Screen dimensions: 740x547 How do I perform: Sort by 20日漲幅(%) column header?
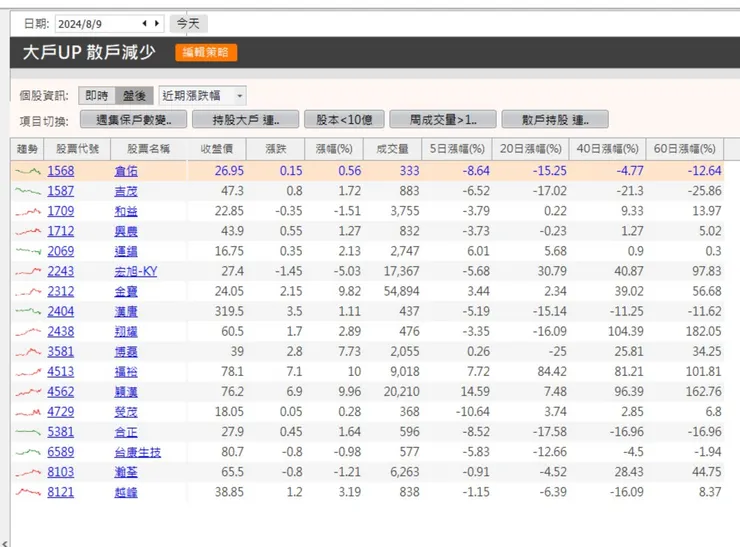pos(531,149)
